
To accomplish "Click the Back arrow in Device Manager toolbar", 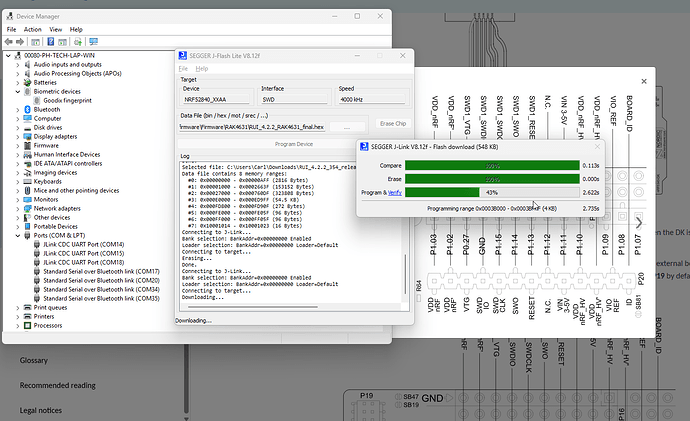I will (x=10, y=41).
